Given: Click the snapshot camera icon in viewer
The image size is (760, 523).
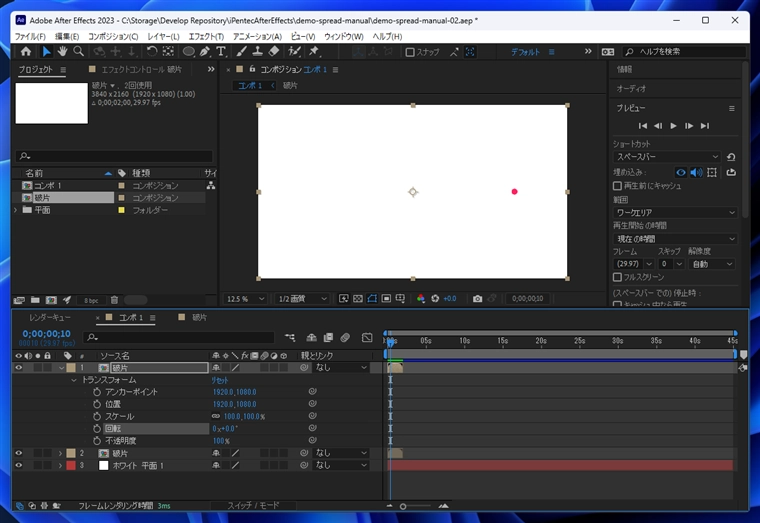Looking at the screenshot, I should 477,299.
